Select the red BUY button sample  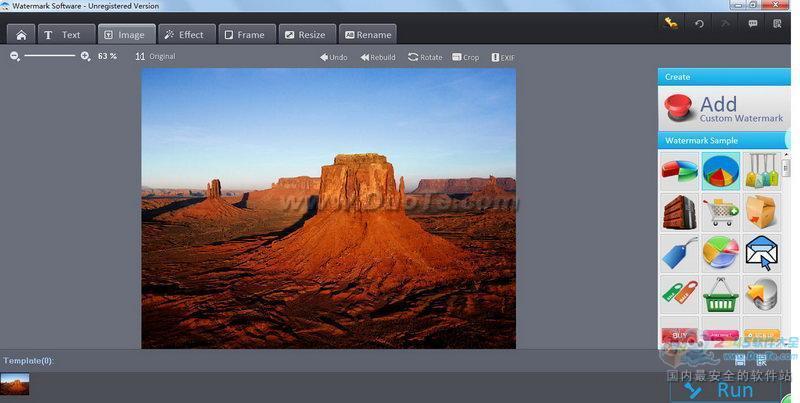[x=679, y=332]
